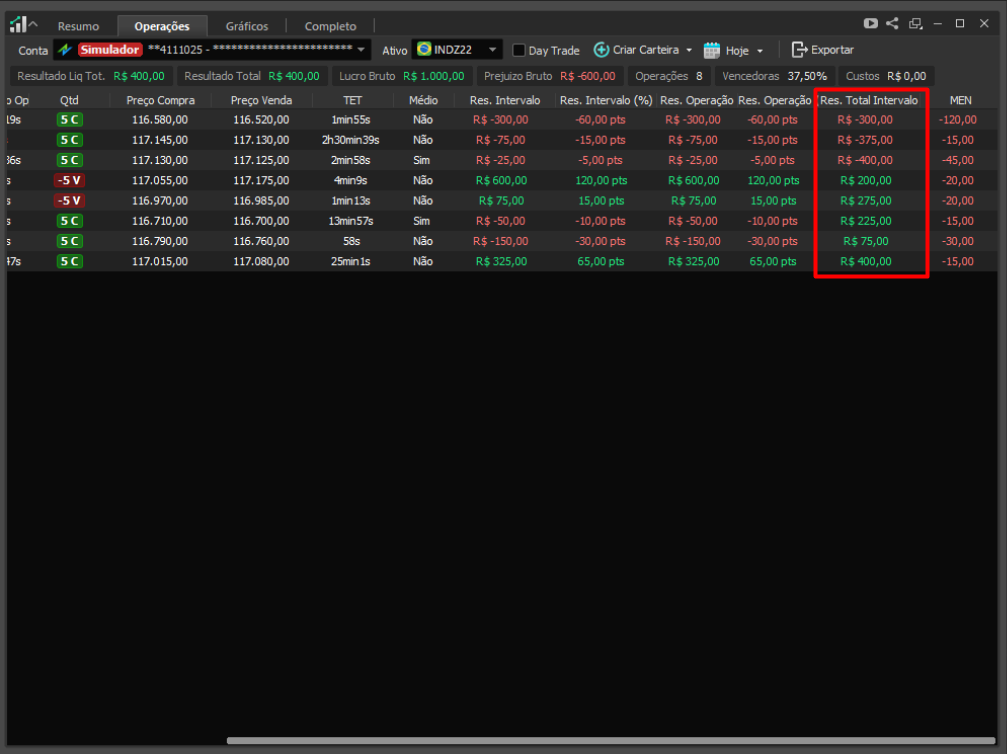Switch to the Resumo tab

pos(78,27)
